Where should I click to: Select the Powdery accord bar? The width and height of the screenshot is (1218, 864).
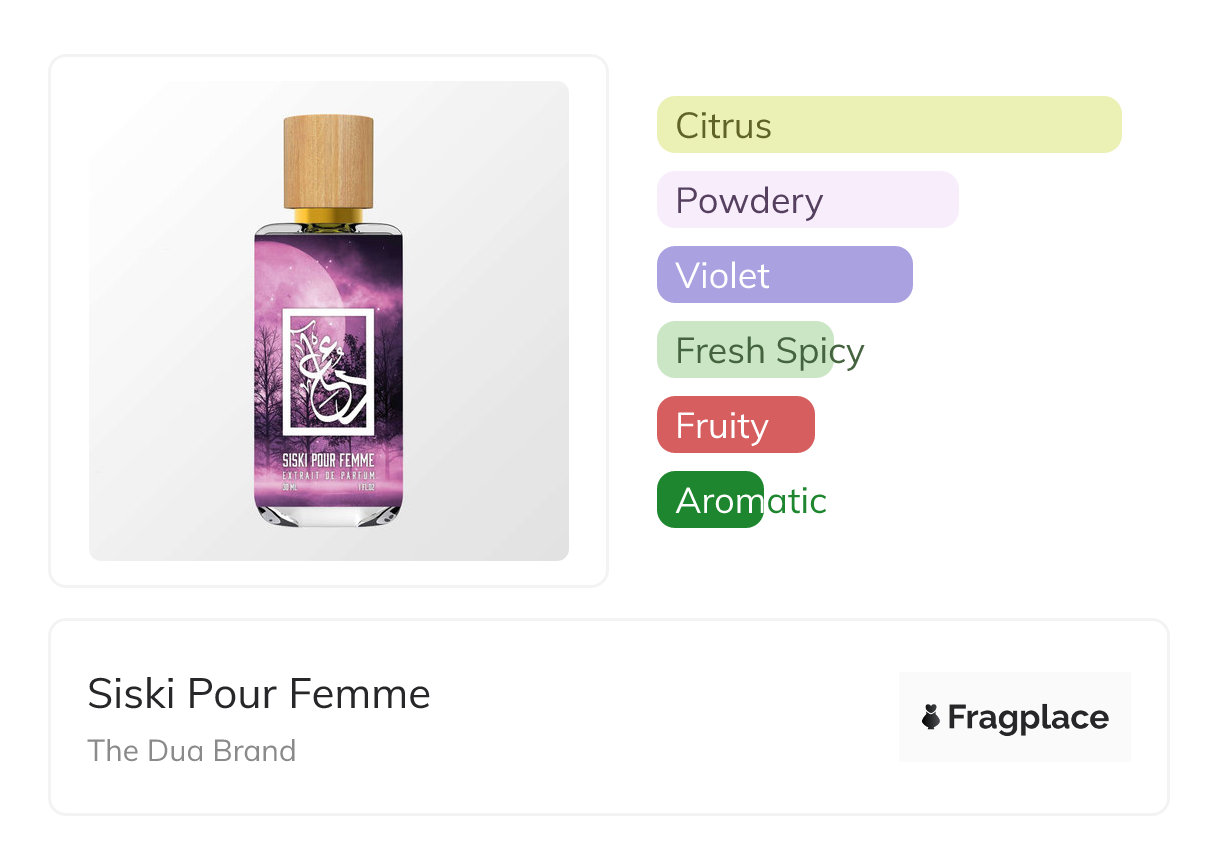(807, 200)
